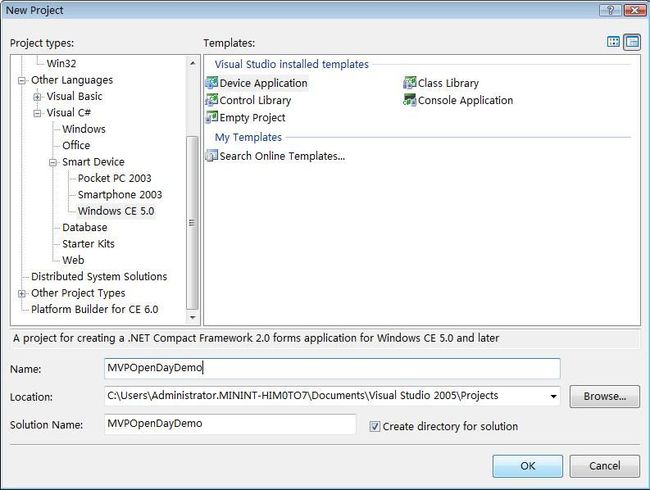Select Starter Kits project type
This screenshot has height=490, width=650.
(x=88, y=244)
